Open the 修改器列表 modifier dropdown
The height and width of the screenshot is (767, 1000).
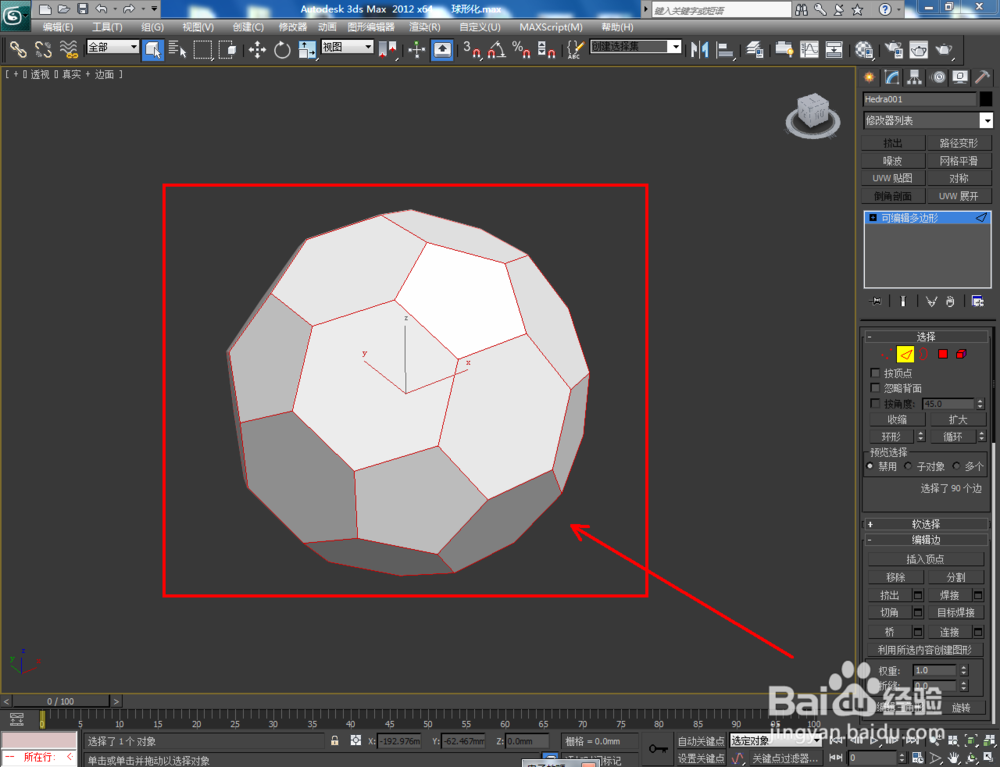pyautogui.click(x=928, y=121)
